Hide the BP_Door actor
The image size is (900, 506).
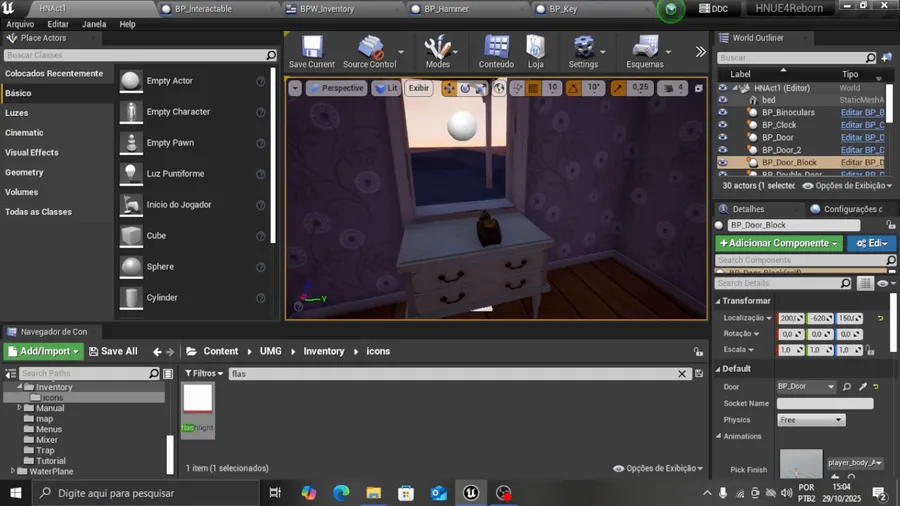[x=723, y=138]
